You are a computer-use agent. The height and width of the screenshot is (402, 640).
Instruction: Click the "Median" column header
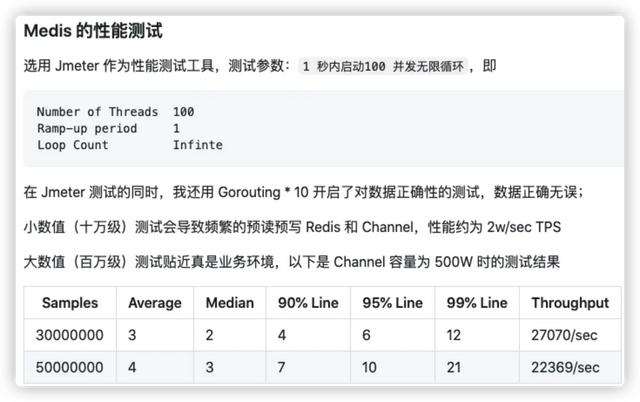[x=230, y=303]
